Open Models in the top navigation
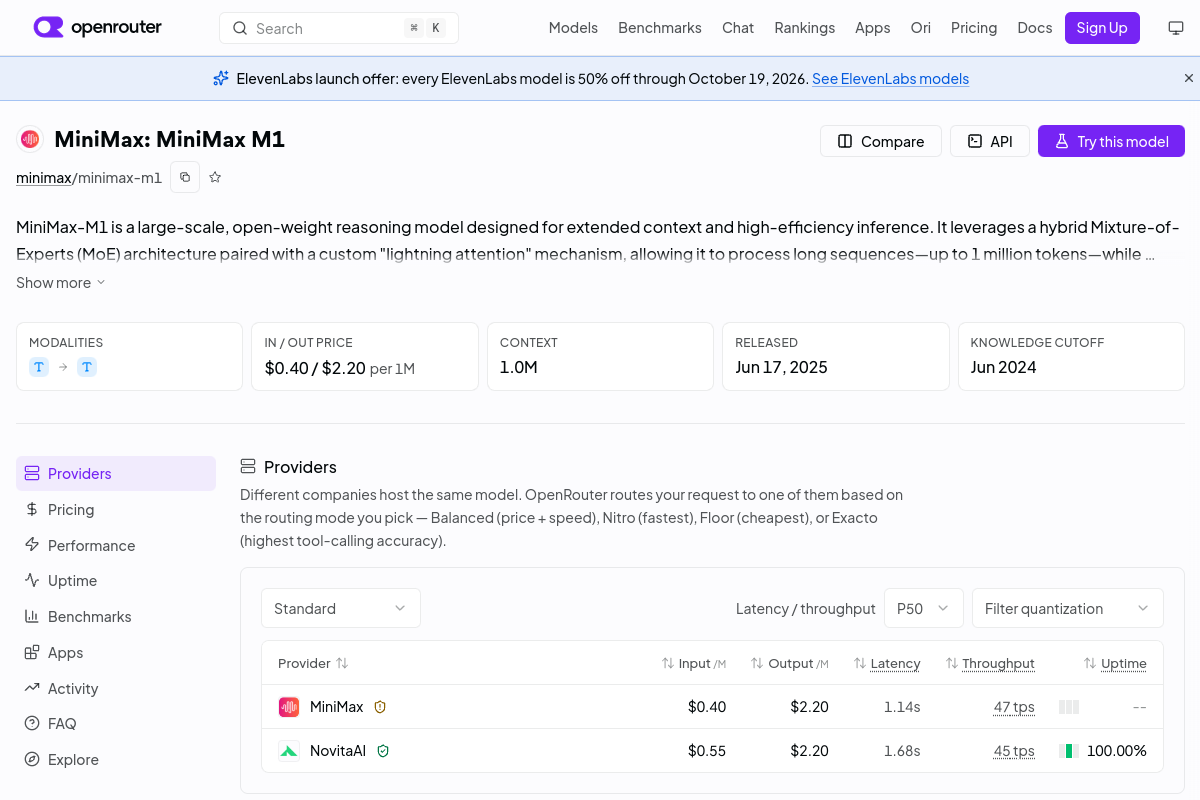The width and height of the screenshot is (1200, 800). (x=573, y=28)
